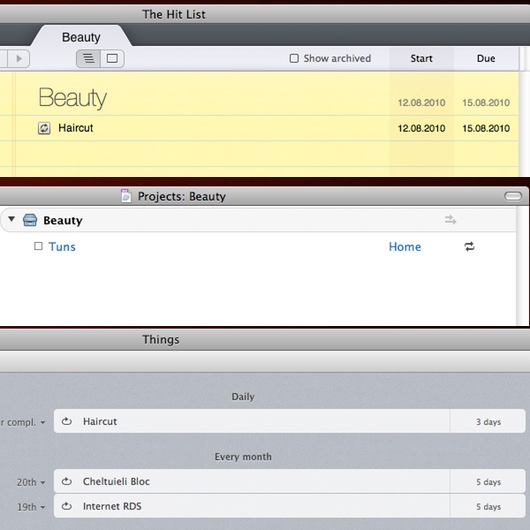Click the forward navigation arrow button
Screen dimensions: 530x530
click(18, 58)
